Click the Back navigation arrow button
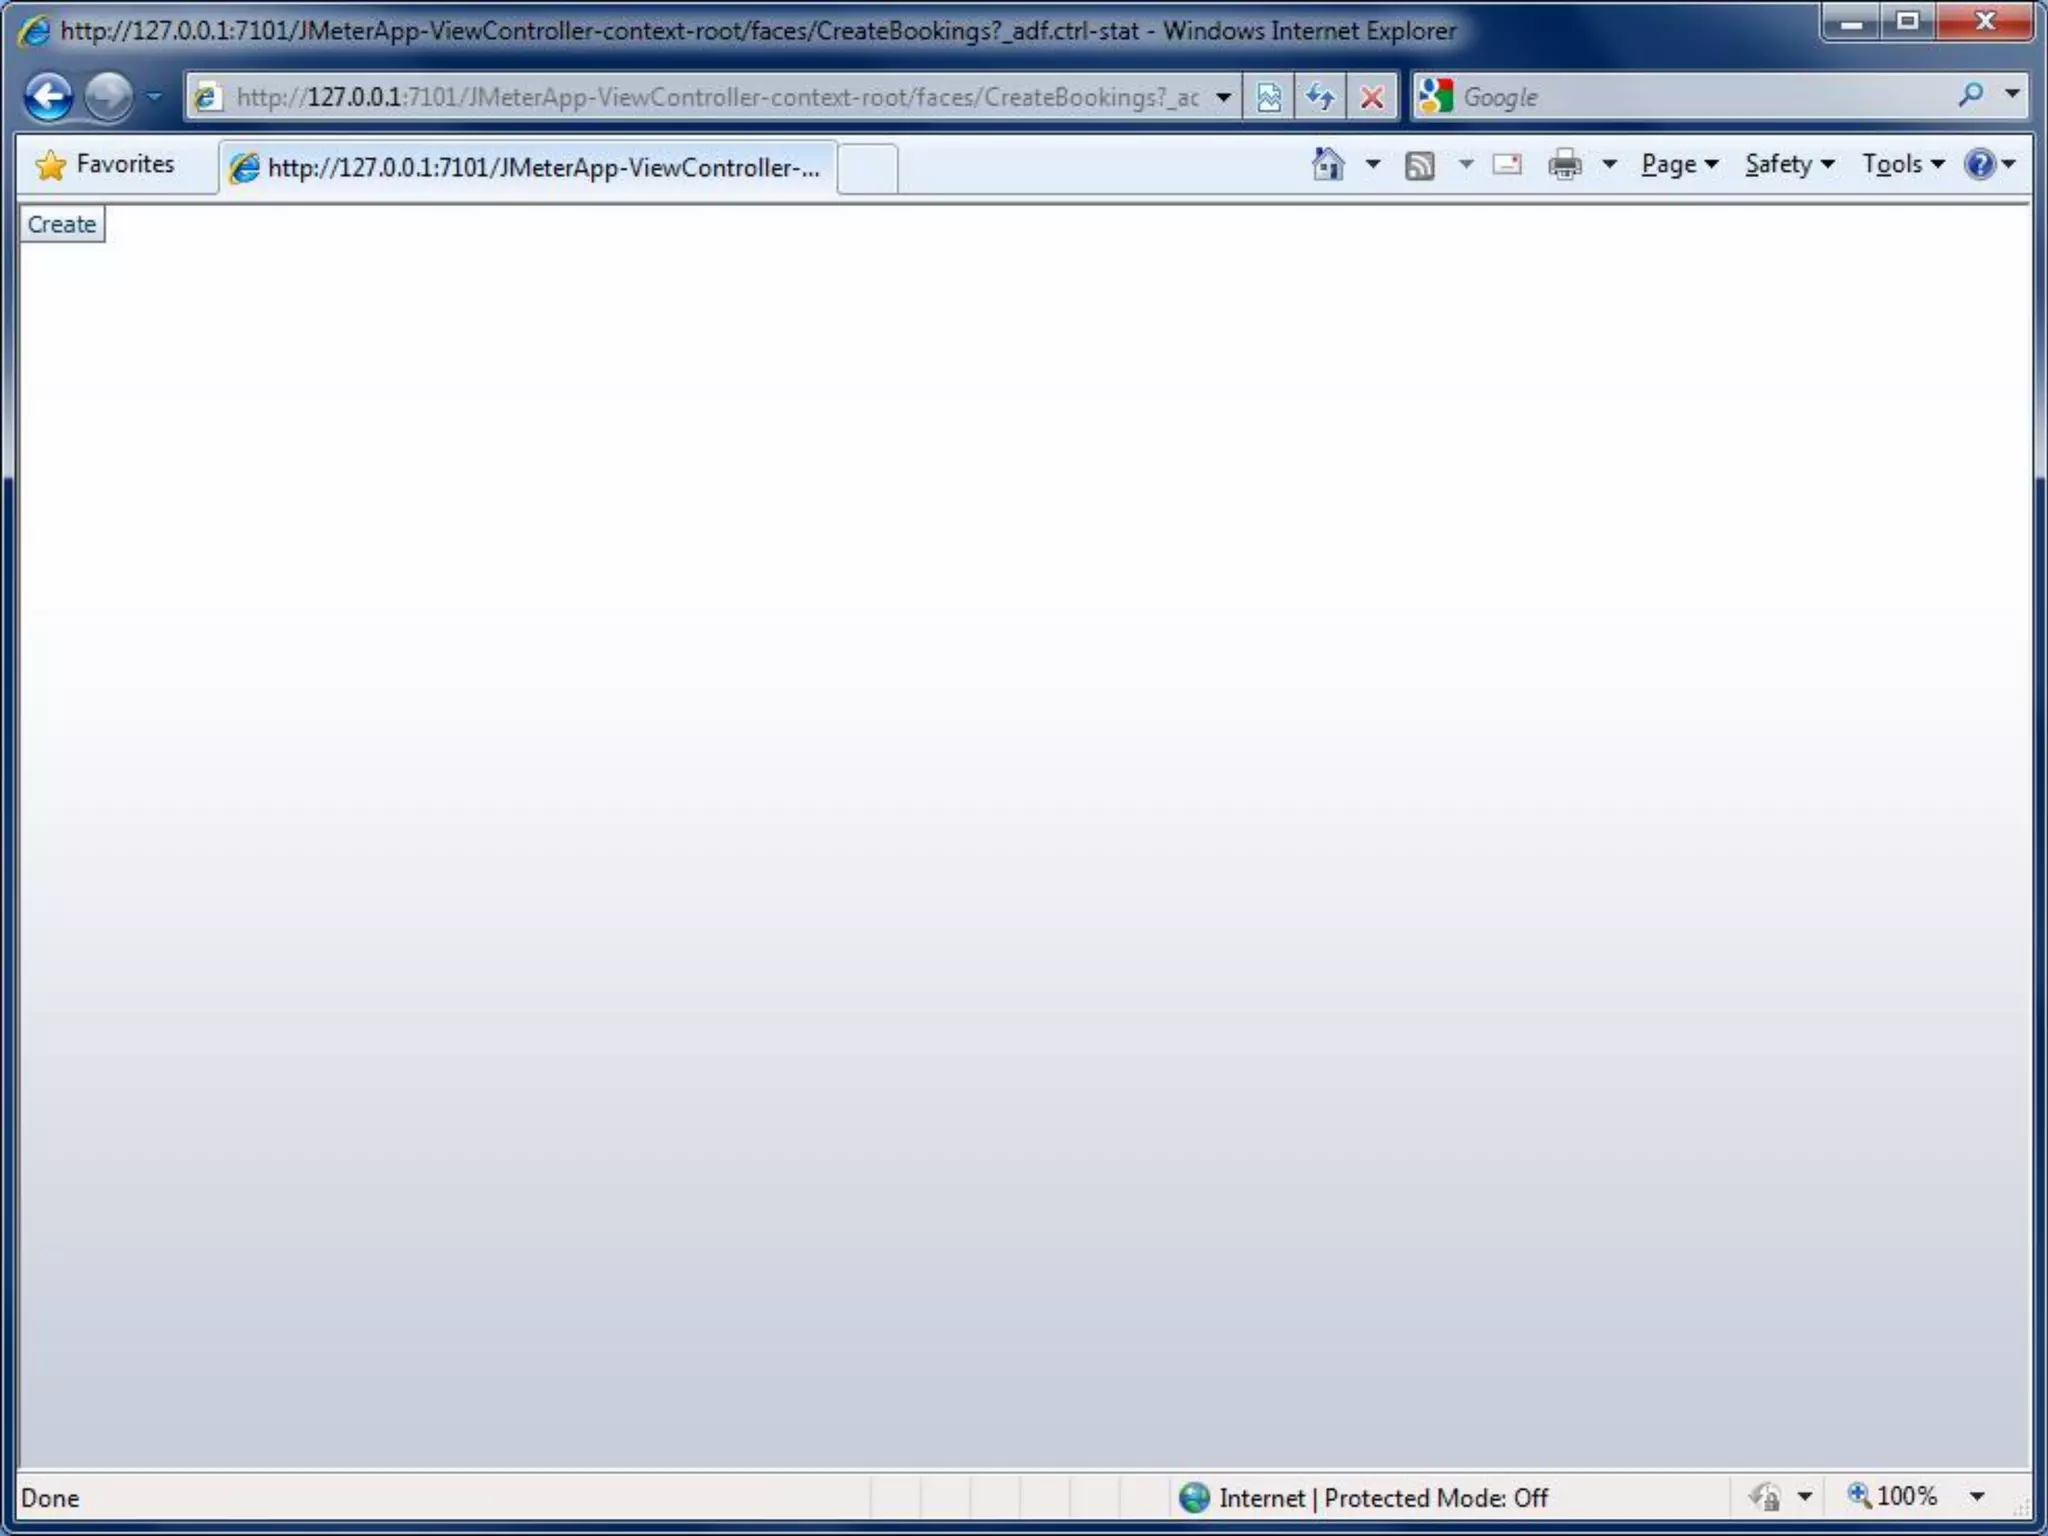This screenshot has width=2048, height=1536. point(48,97)
